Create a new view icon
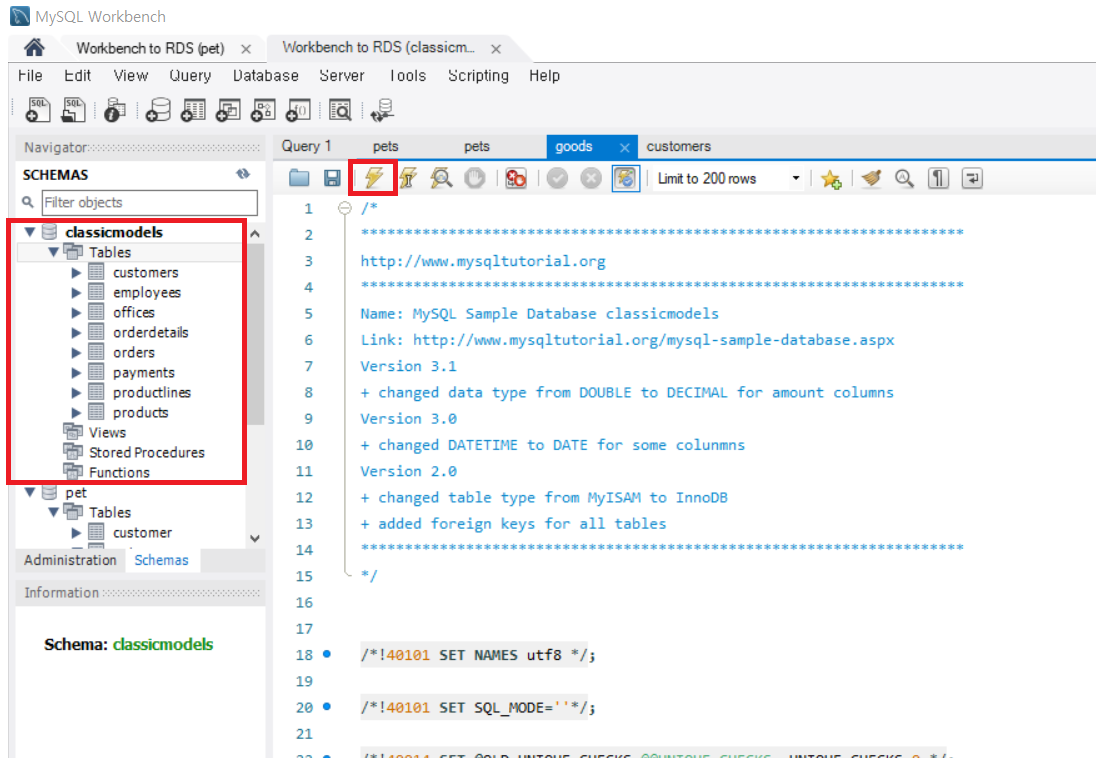1096x758 pixels. coord(228,110)
